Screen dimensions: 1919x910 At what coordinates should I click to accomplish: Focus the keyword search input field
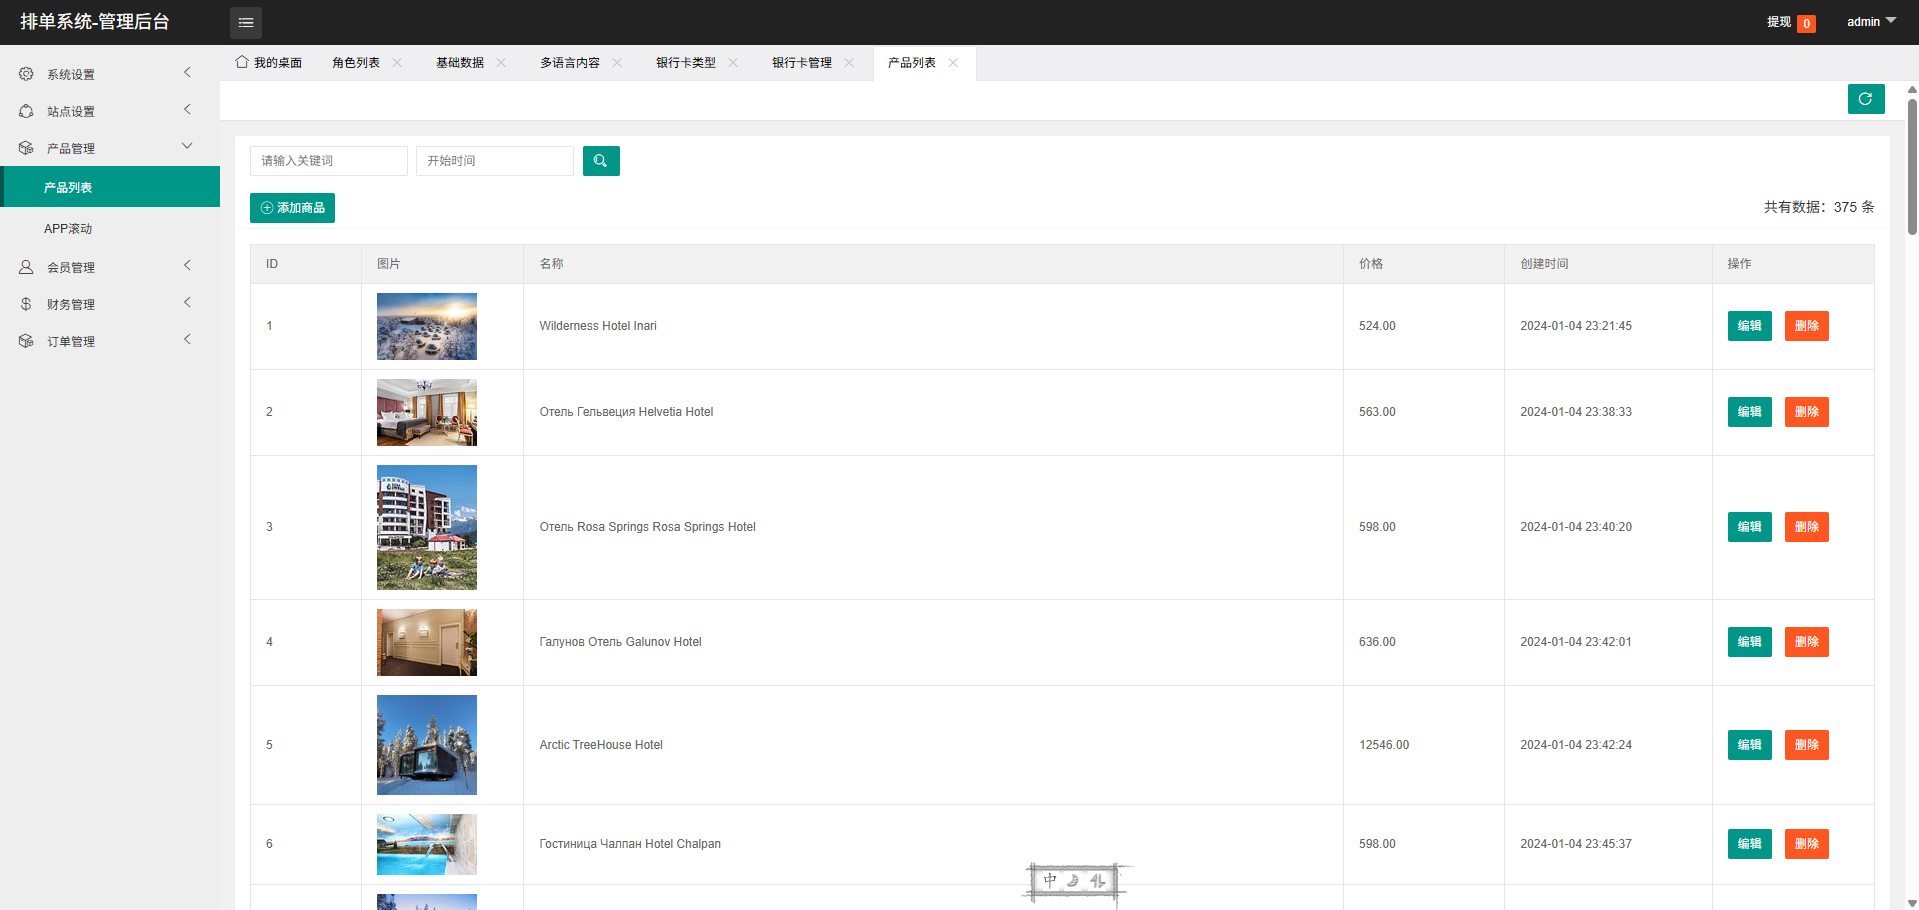328,161
